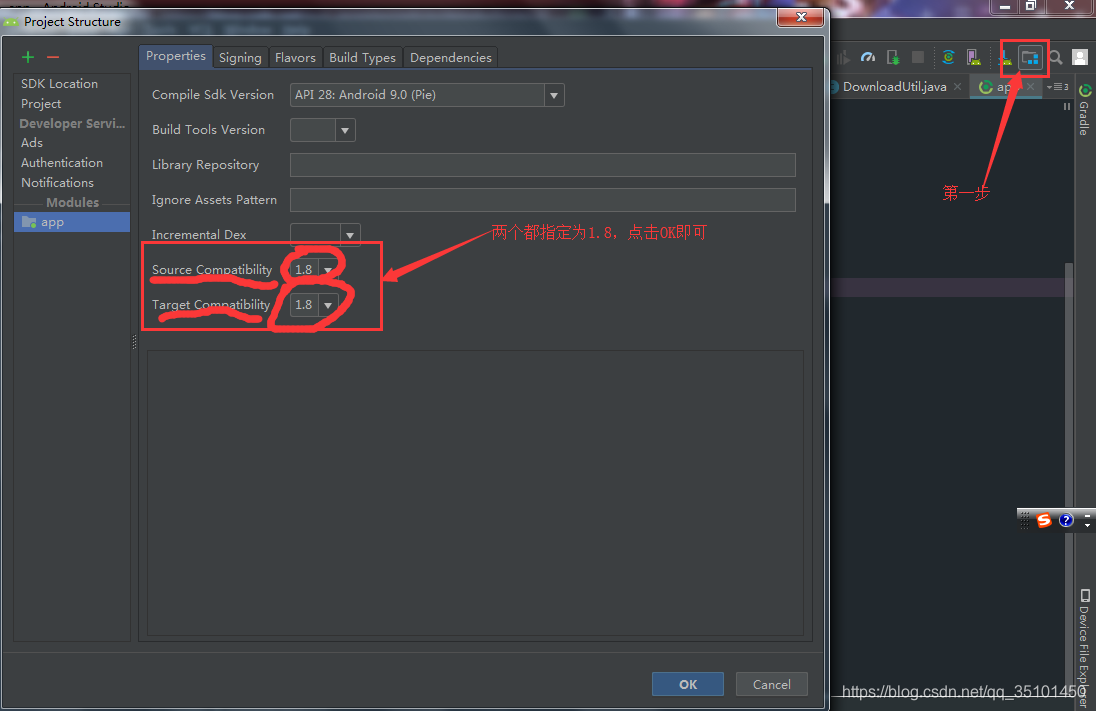Click the Cancel button
The height and width of the screenshot is (711, 1096).
click(771, 683)
